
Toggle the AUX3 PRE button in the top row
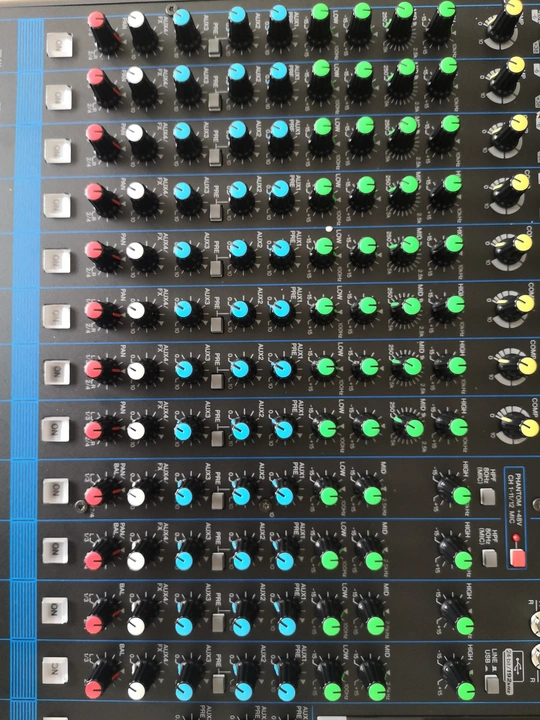pos(215,48)
